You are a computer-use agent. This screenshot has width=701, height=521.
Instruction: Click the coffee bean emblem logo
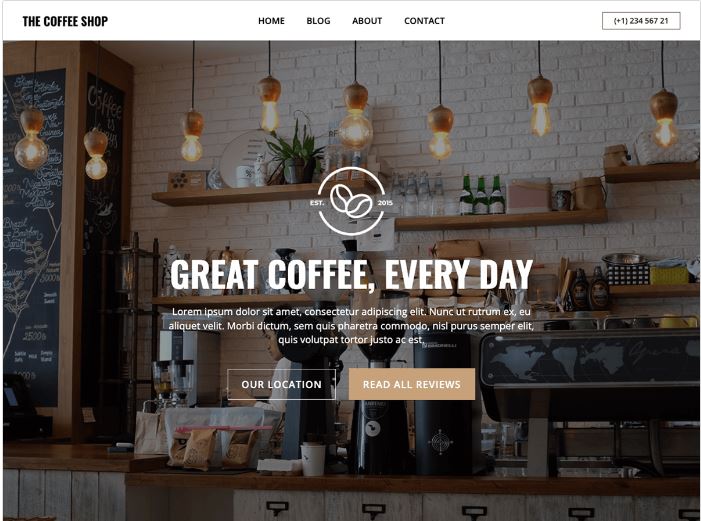(351, 201)
